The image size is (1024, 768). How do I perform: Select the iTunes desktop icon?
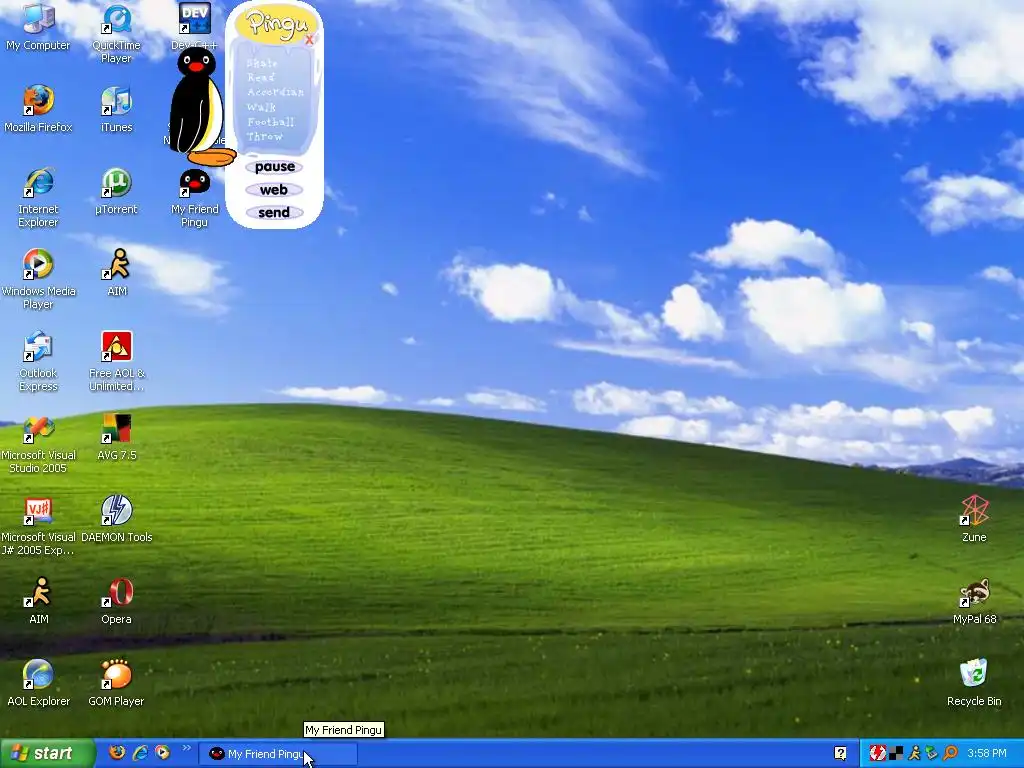(116, 109)
